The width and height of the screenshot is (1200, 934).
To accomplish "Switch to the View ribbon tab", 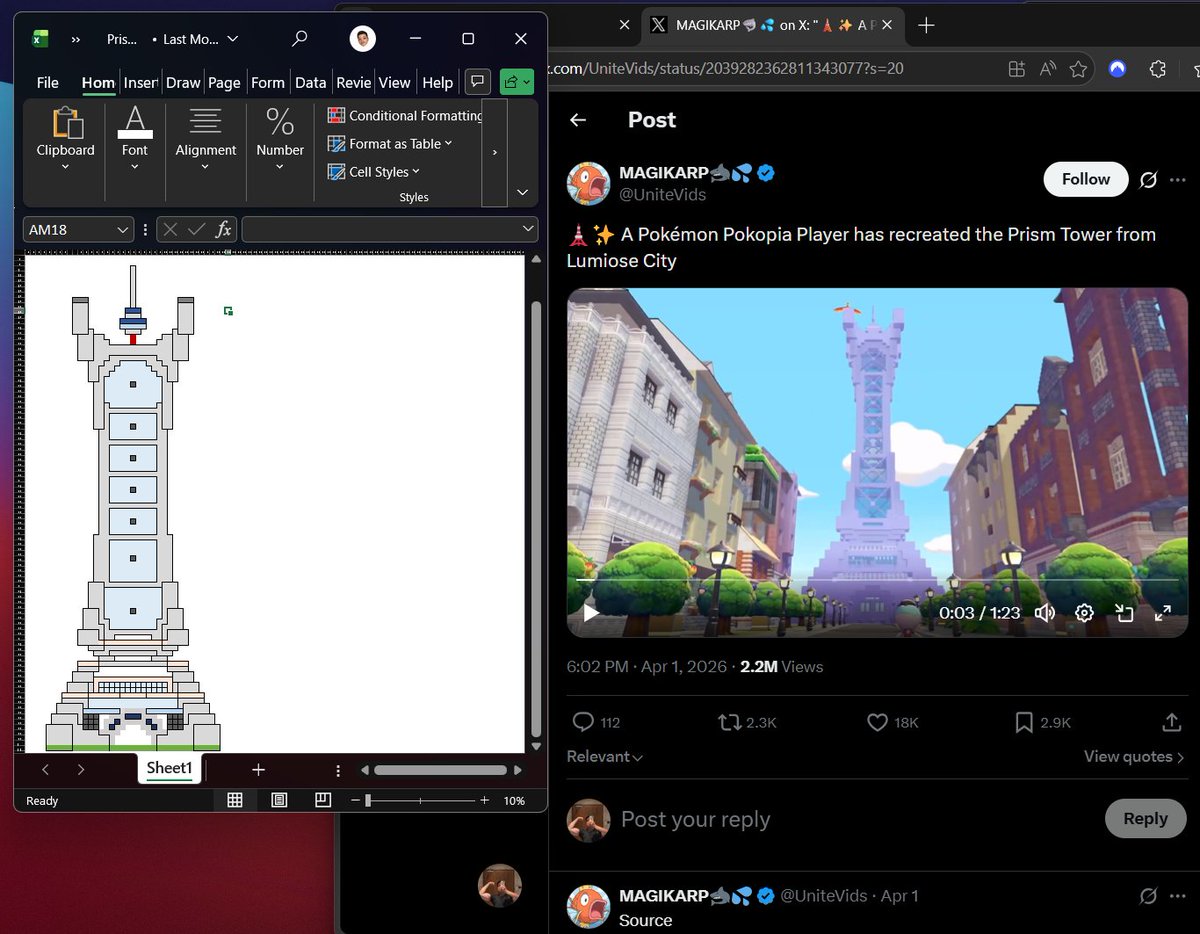I will click(x=395, y=83).
